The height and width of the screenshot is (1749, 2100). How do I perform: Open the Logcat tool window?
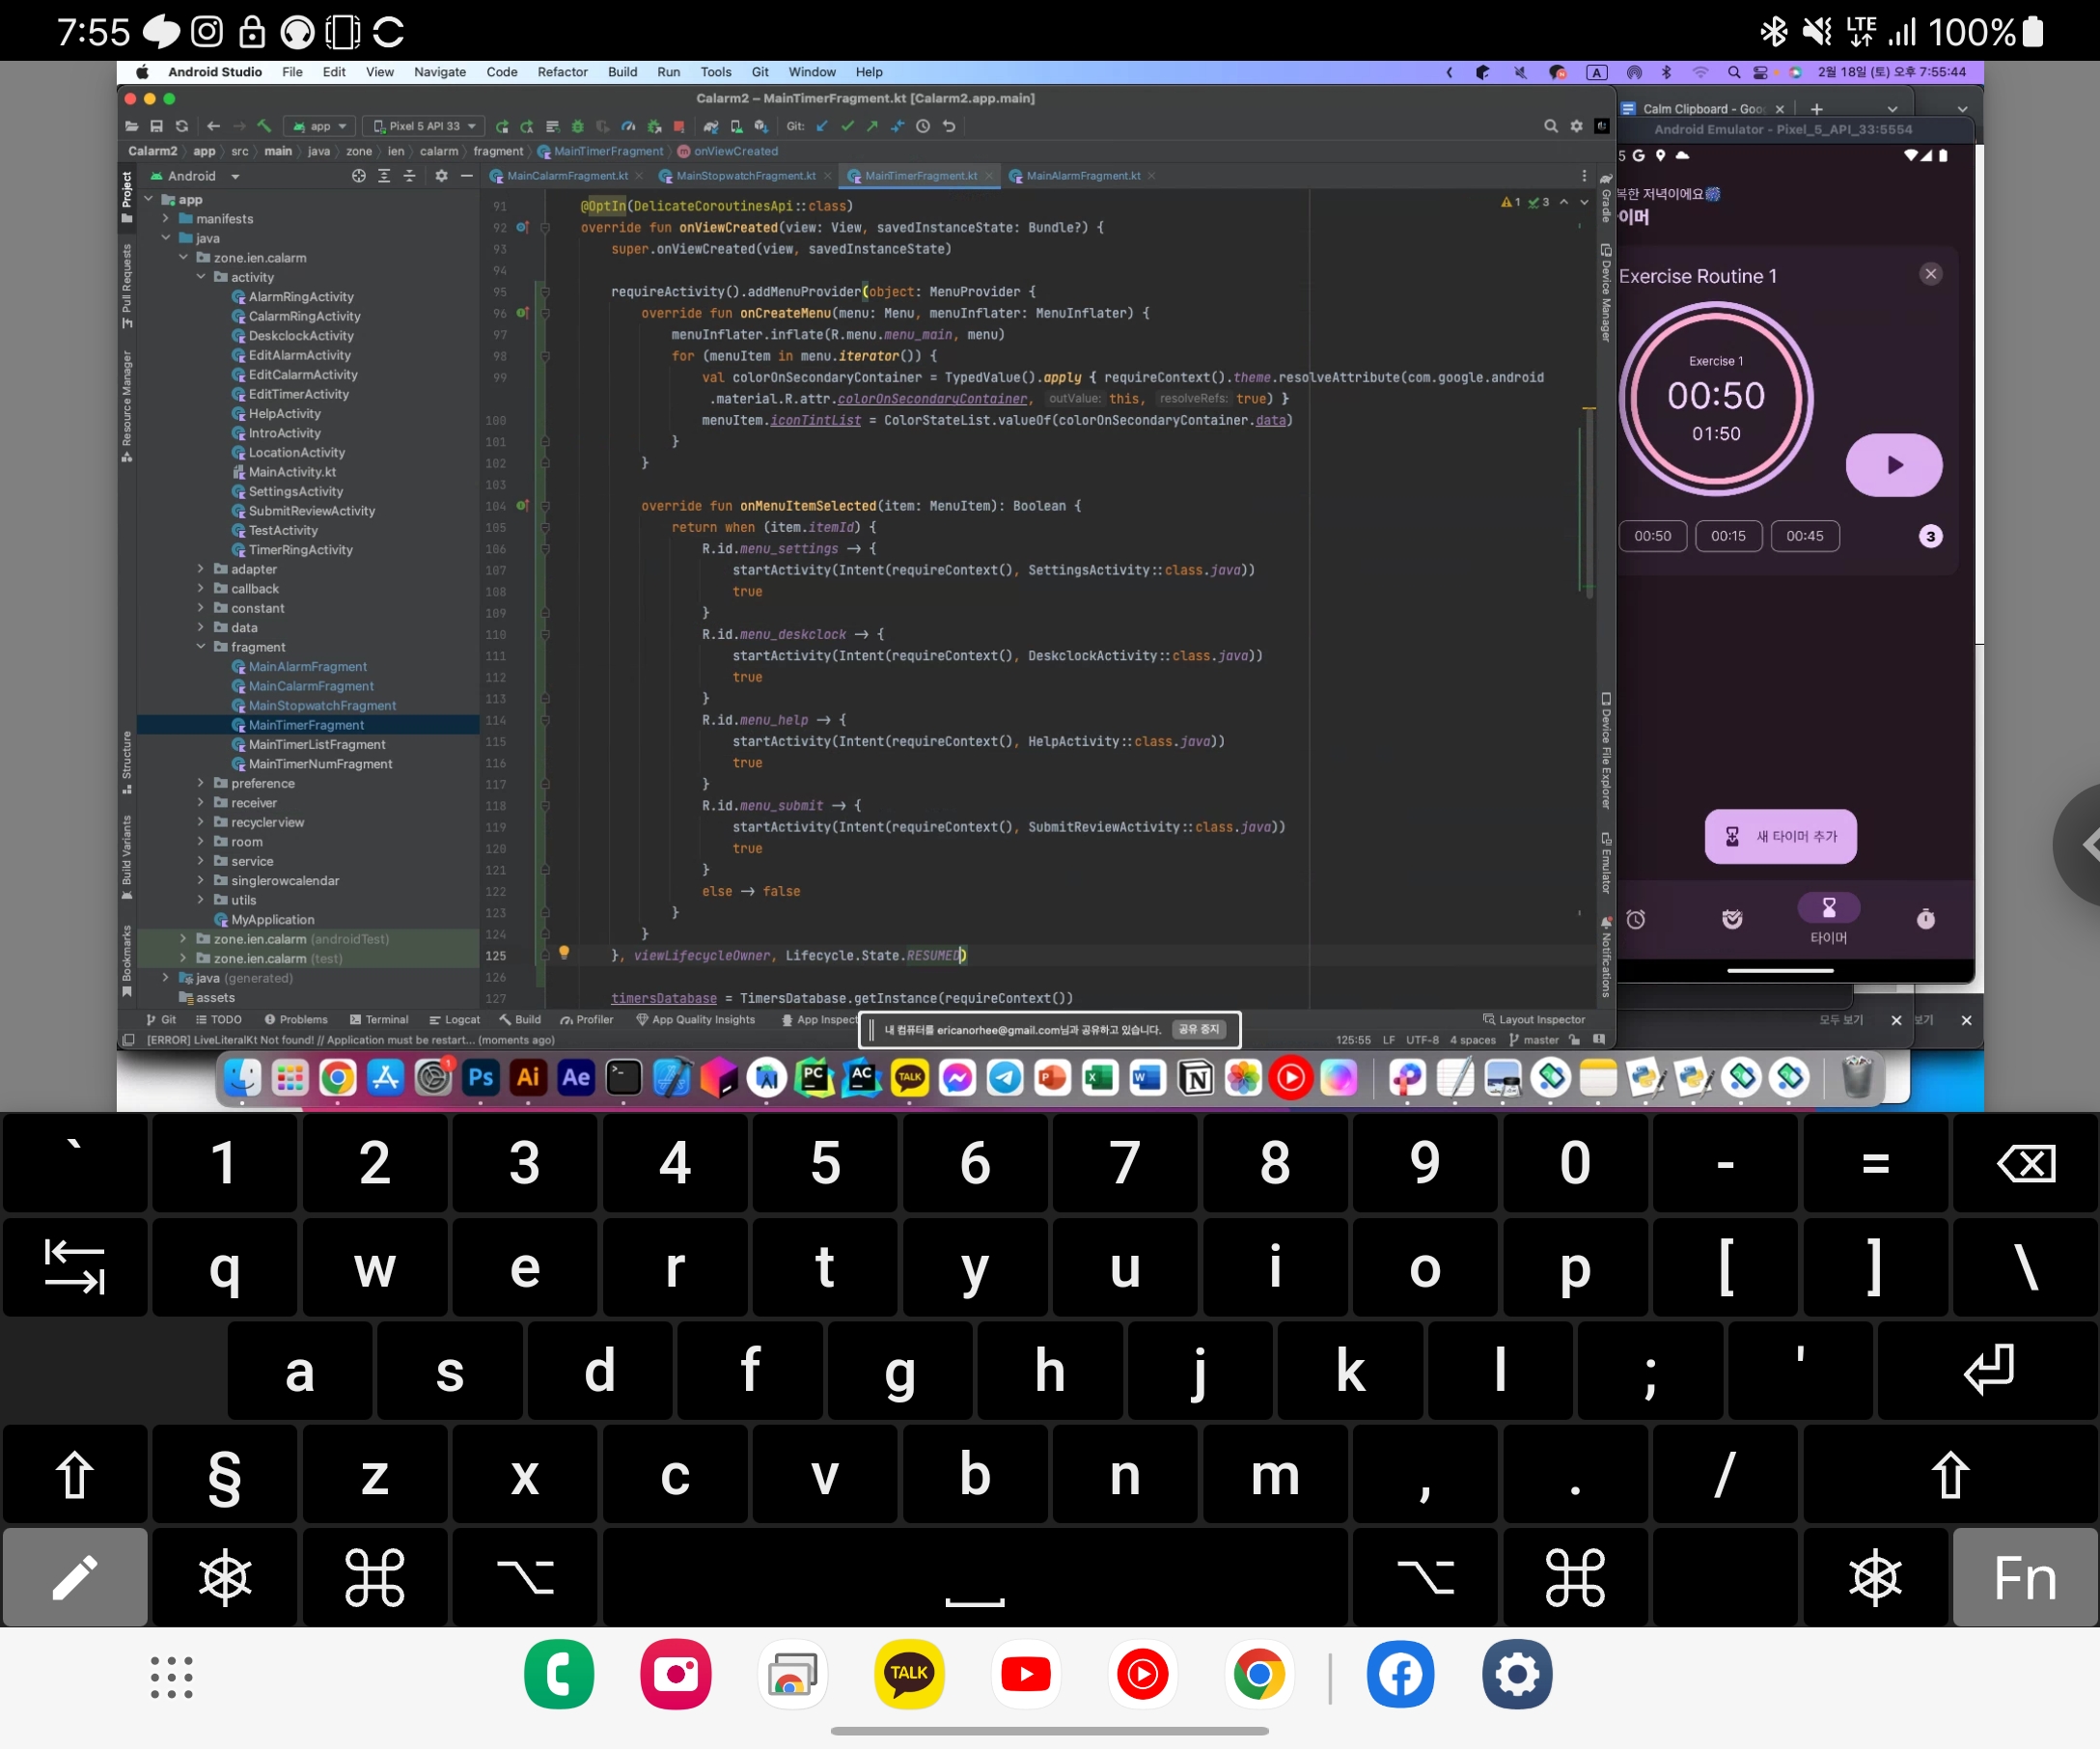(455, 1020)
